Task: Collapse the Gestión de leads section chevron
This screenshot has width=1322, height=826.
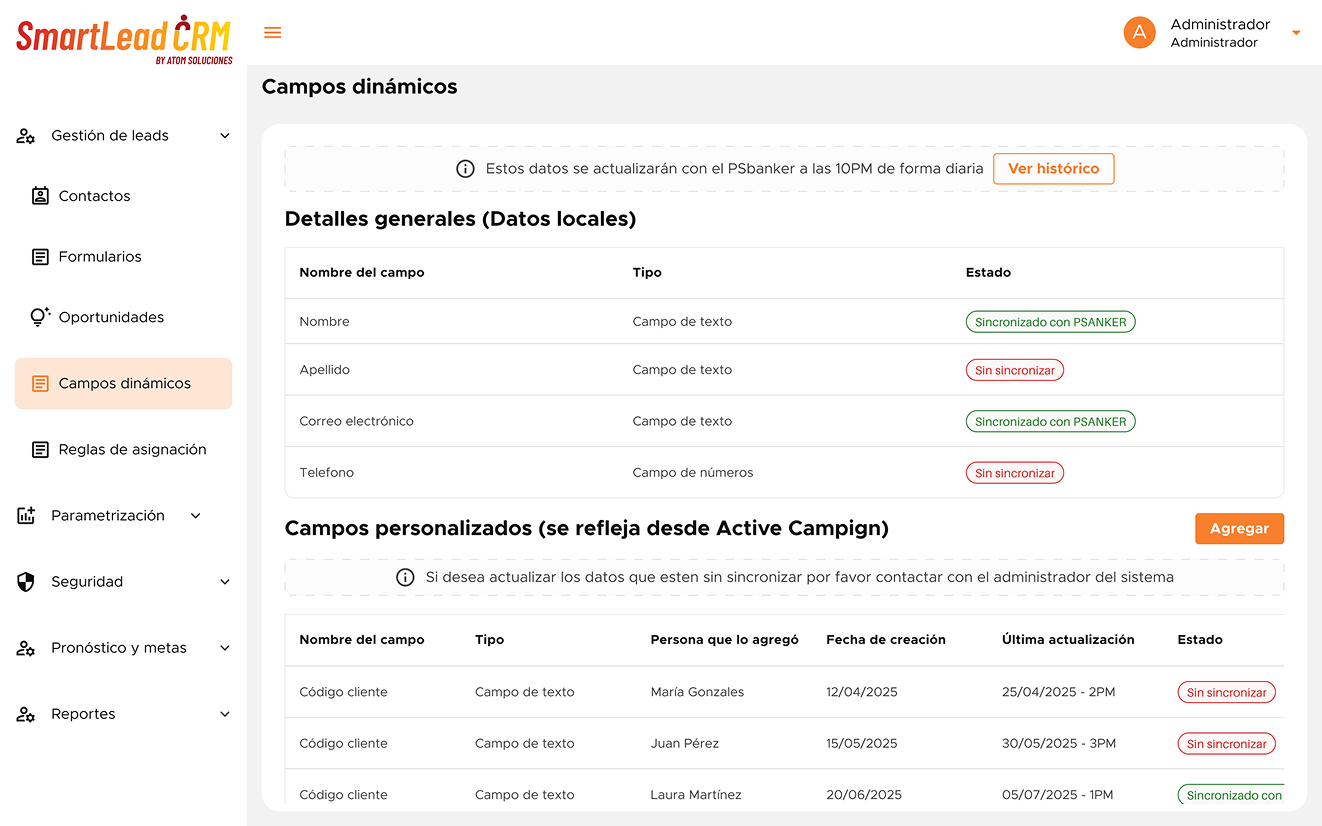Action: (225, 136)
